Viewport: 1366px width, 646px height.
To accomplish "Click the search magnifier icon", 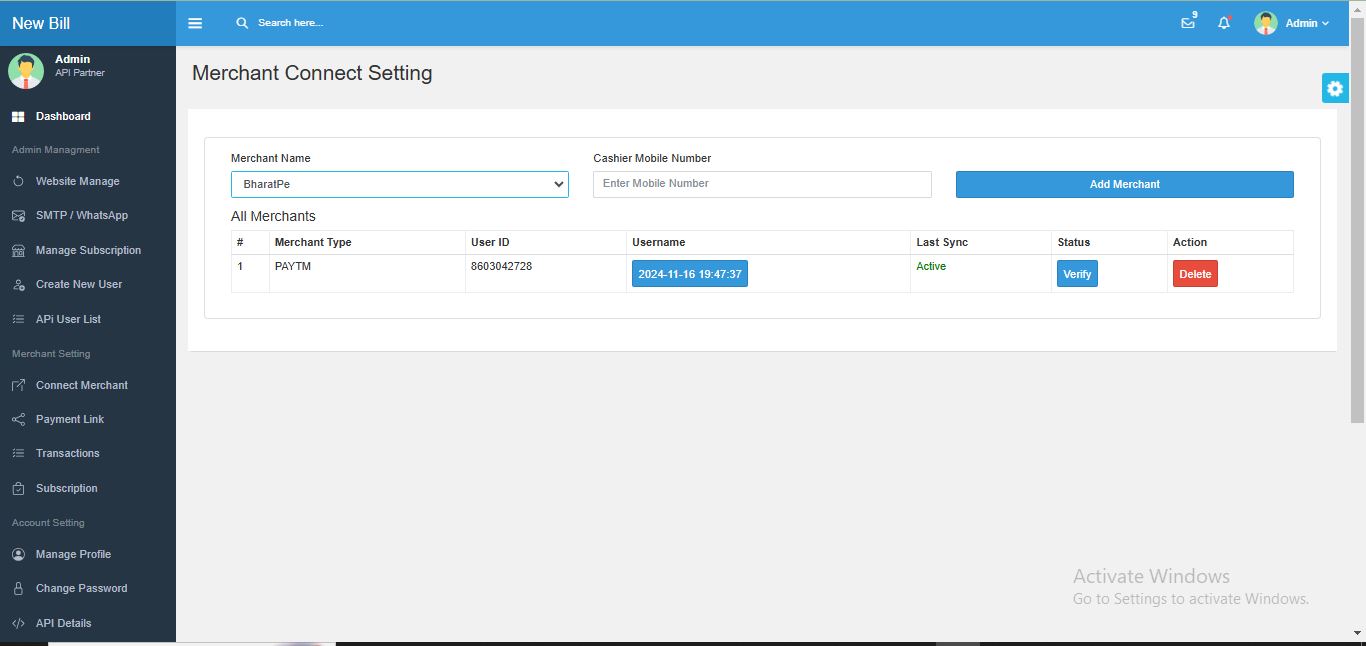I will tap(242, 23).
